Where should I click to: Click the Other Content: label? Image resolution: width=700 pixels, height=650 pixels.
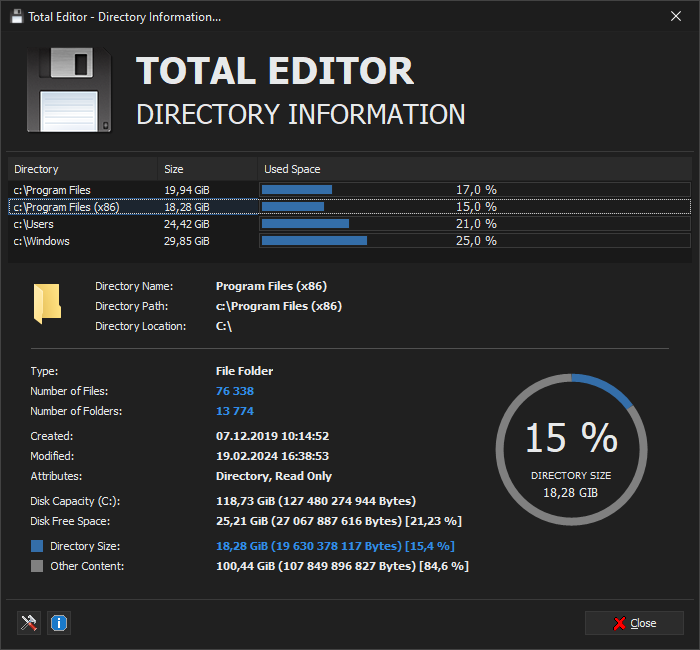click(x=87, y=566)
